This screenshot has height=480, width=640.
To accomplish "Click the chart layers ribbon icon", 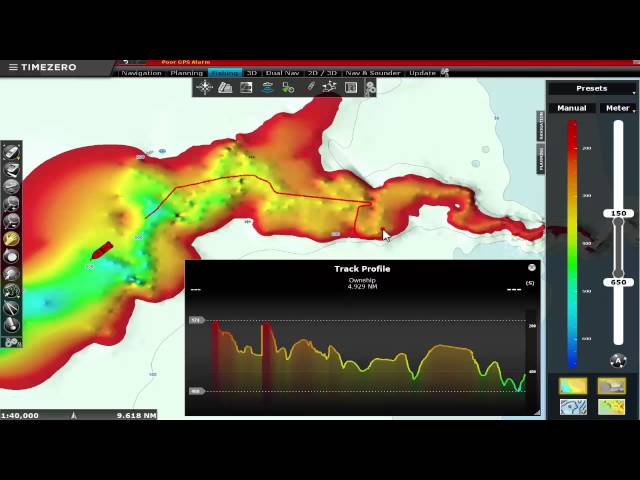I will click(x=225, y=88).
